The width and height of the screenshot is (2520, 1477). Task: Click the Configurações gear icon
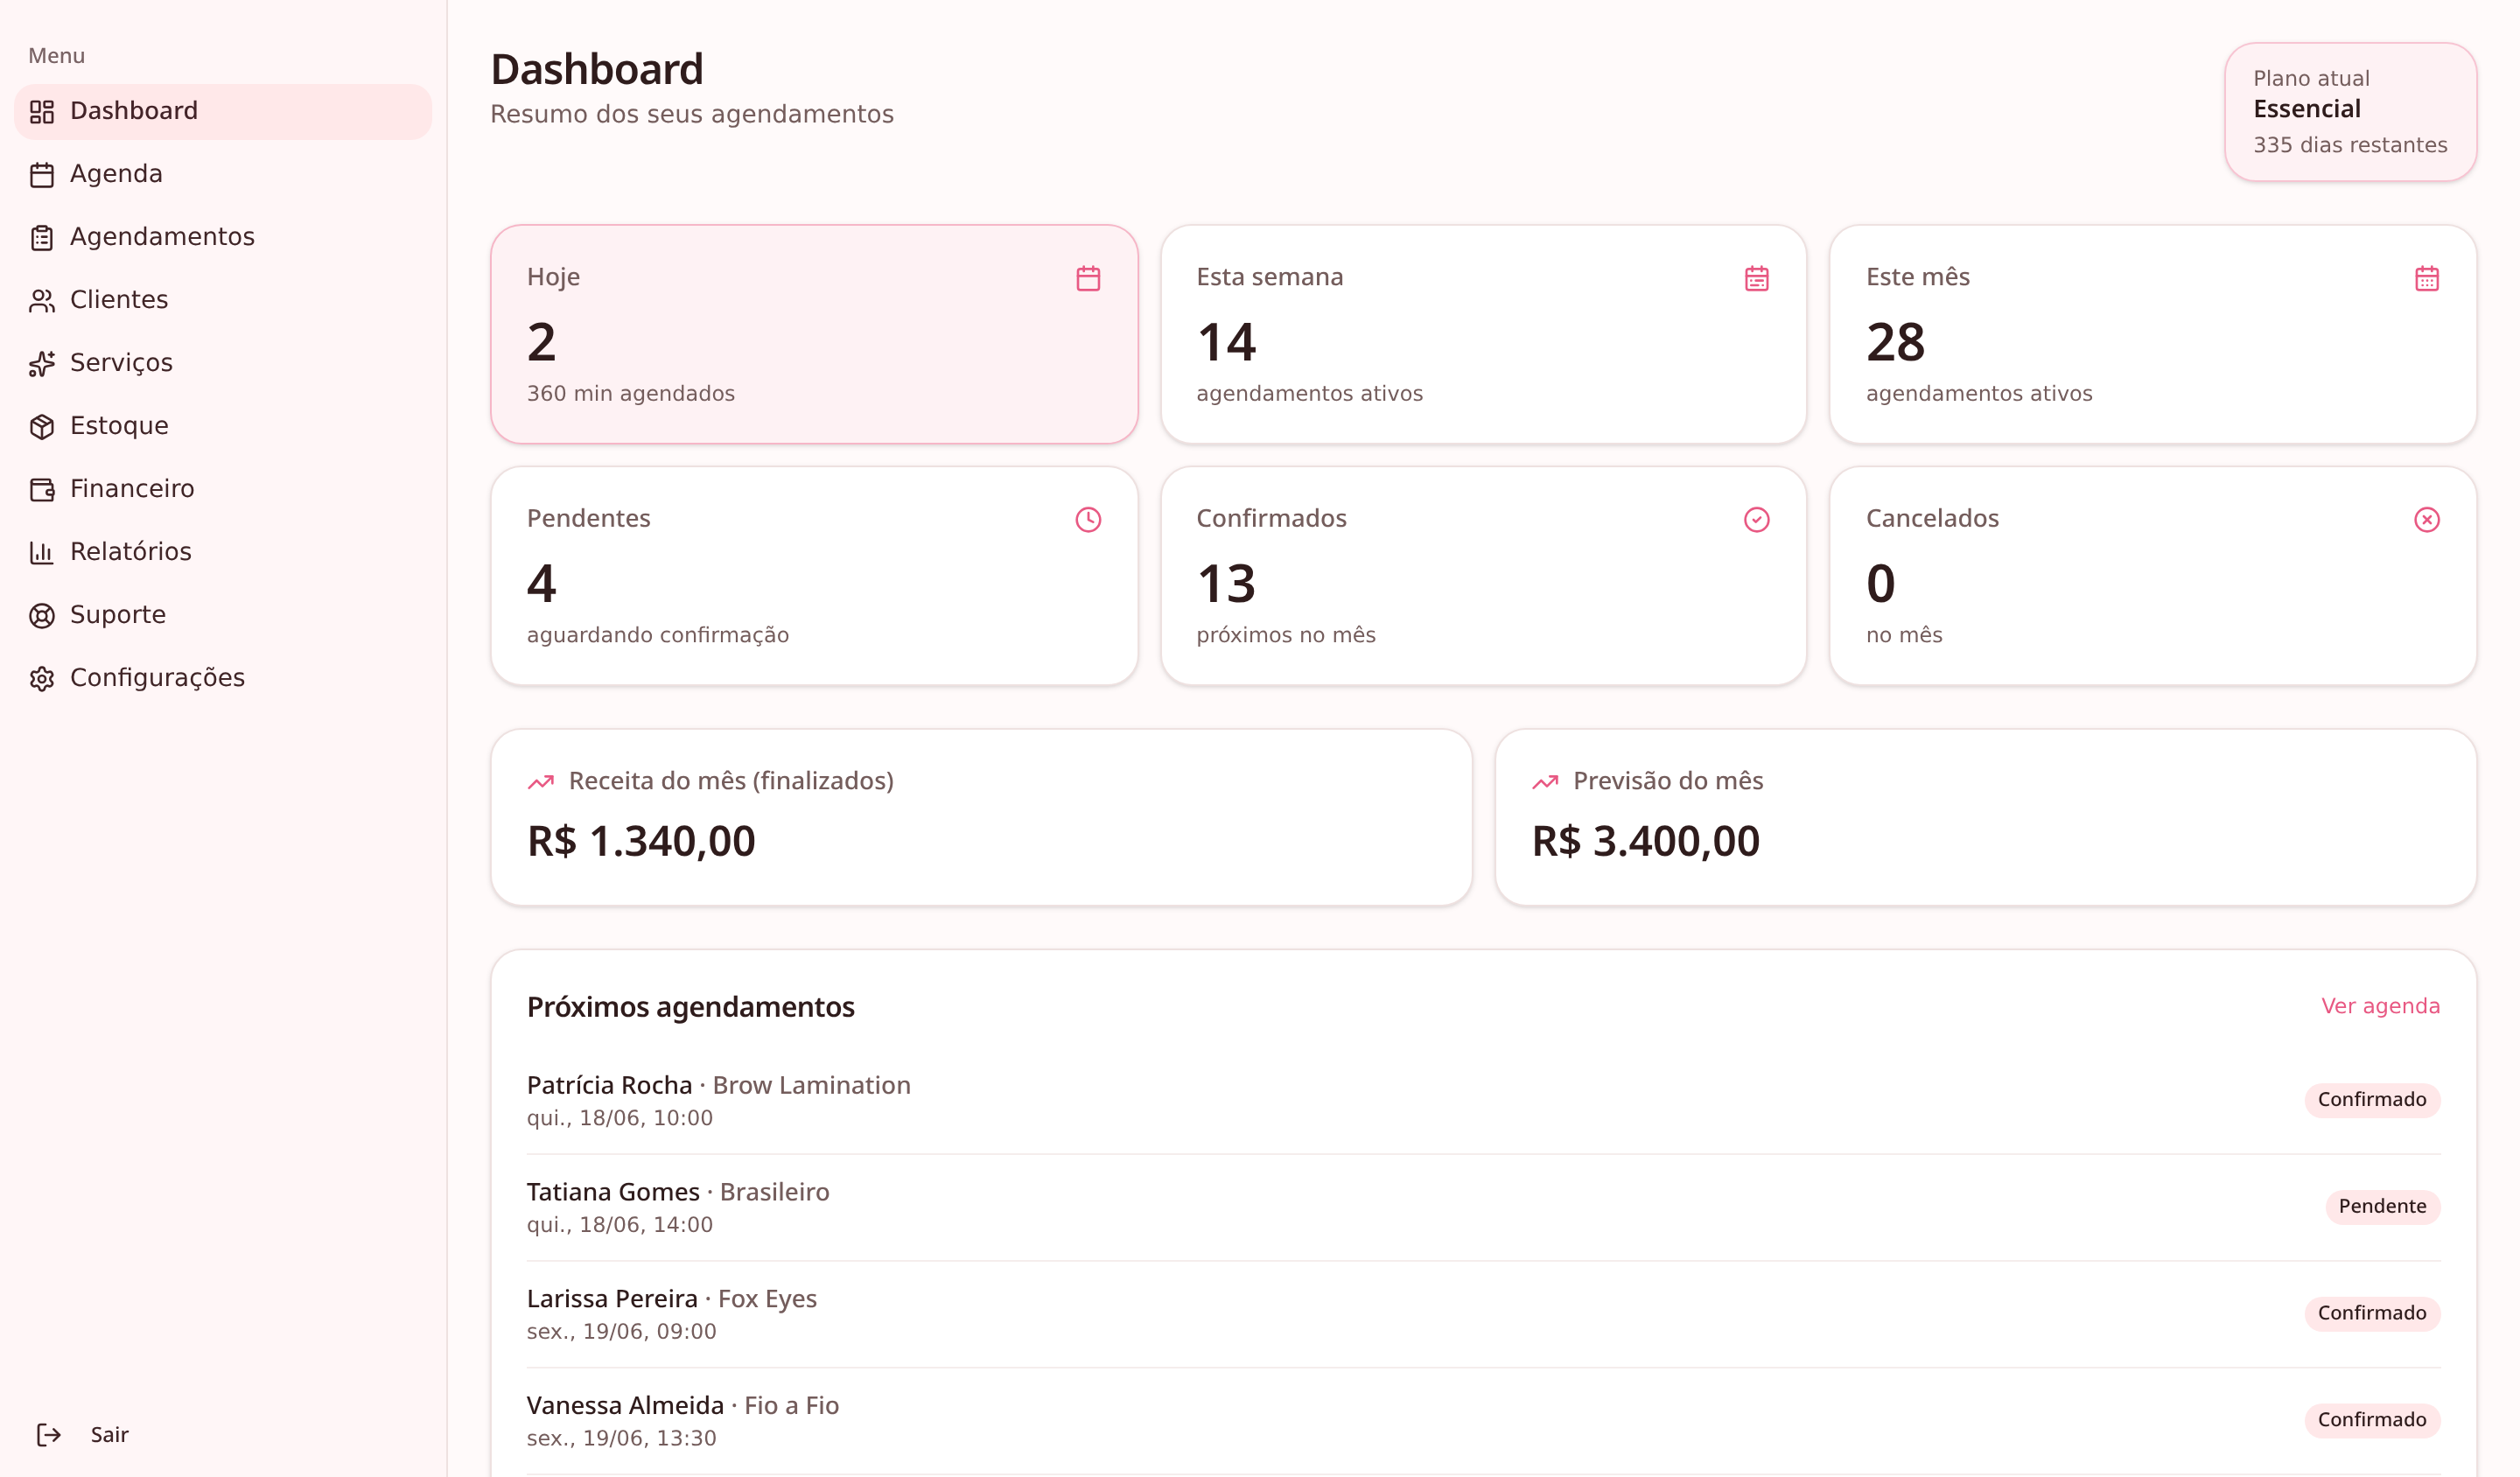42,679
